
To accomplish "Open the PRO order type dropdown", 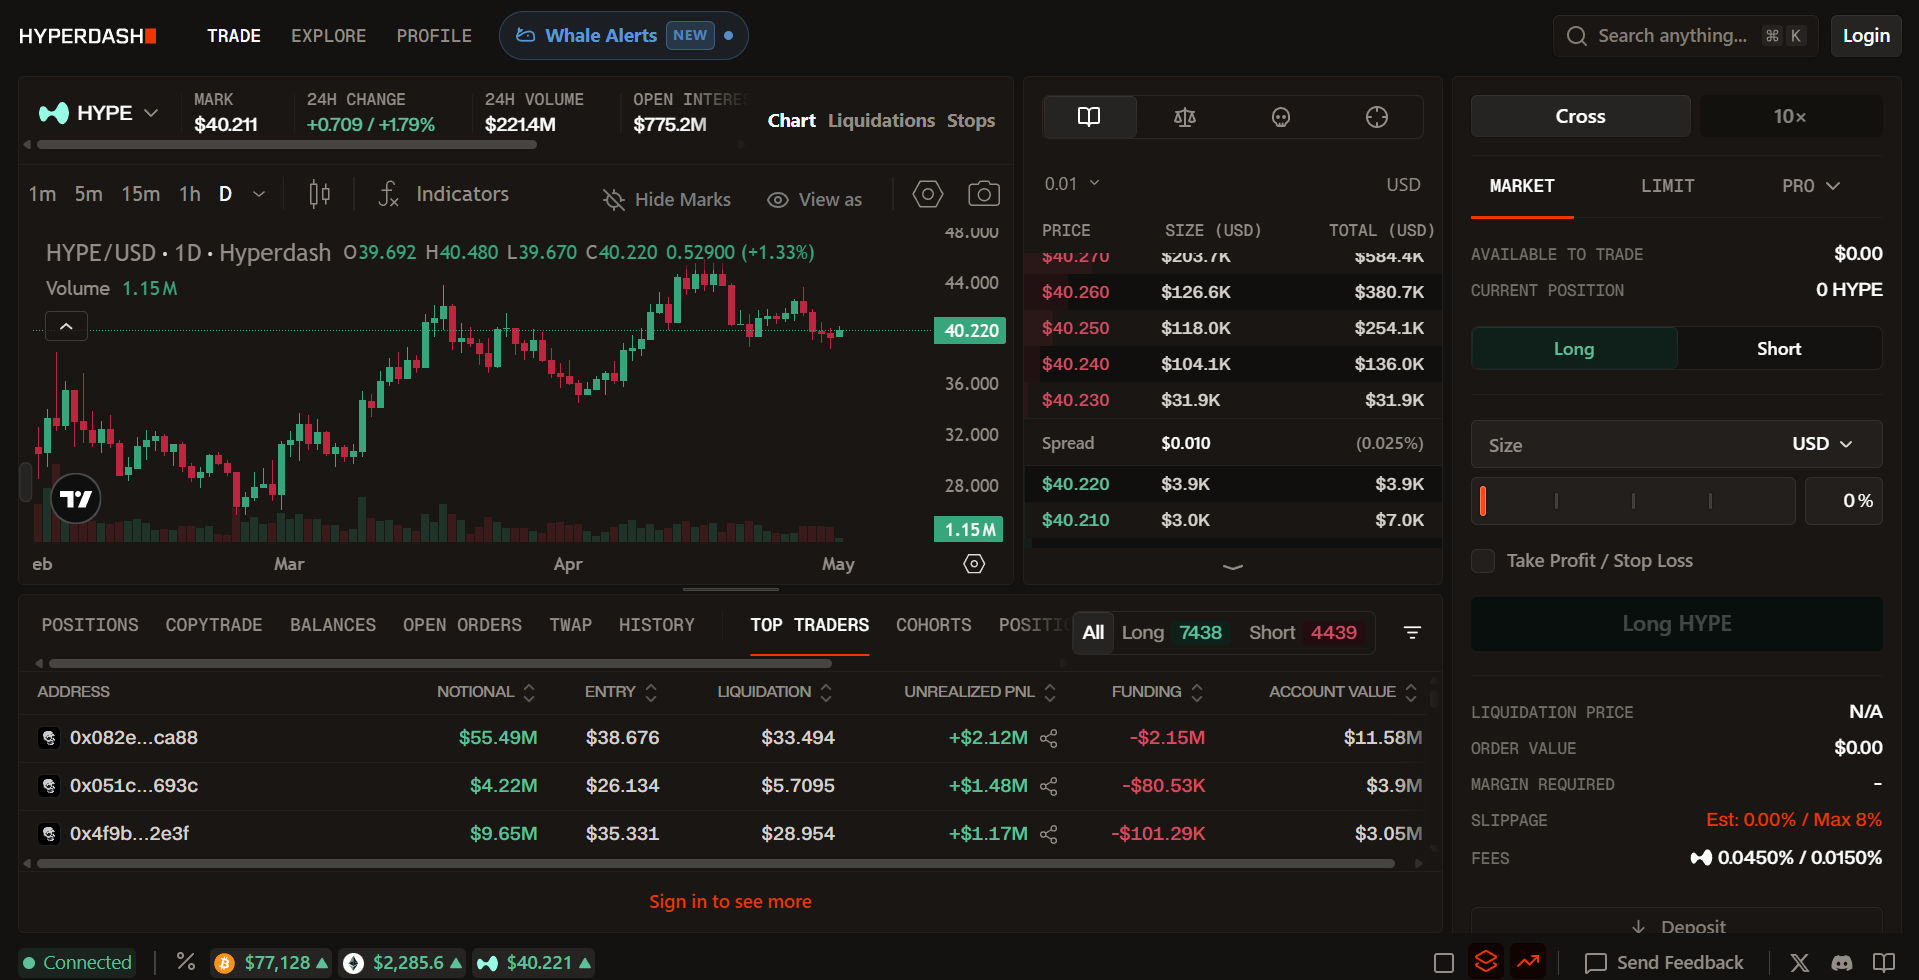I will 1810,186.
